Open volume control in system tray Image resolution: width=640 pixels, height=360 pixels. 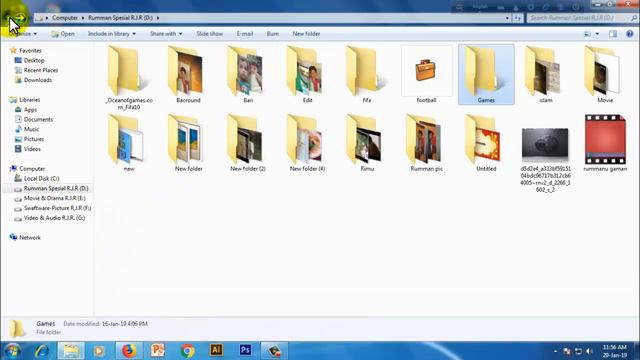589,351
